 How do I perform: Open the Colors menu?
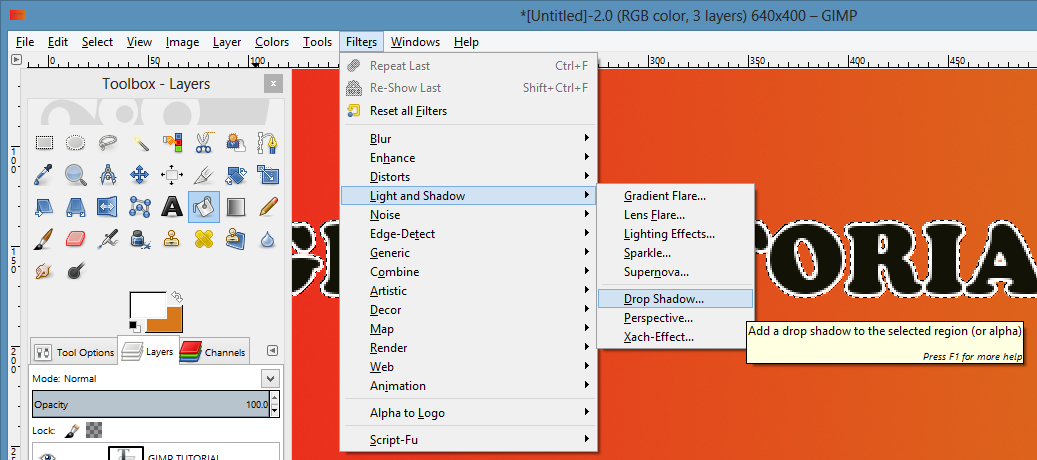coord(272,42)
